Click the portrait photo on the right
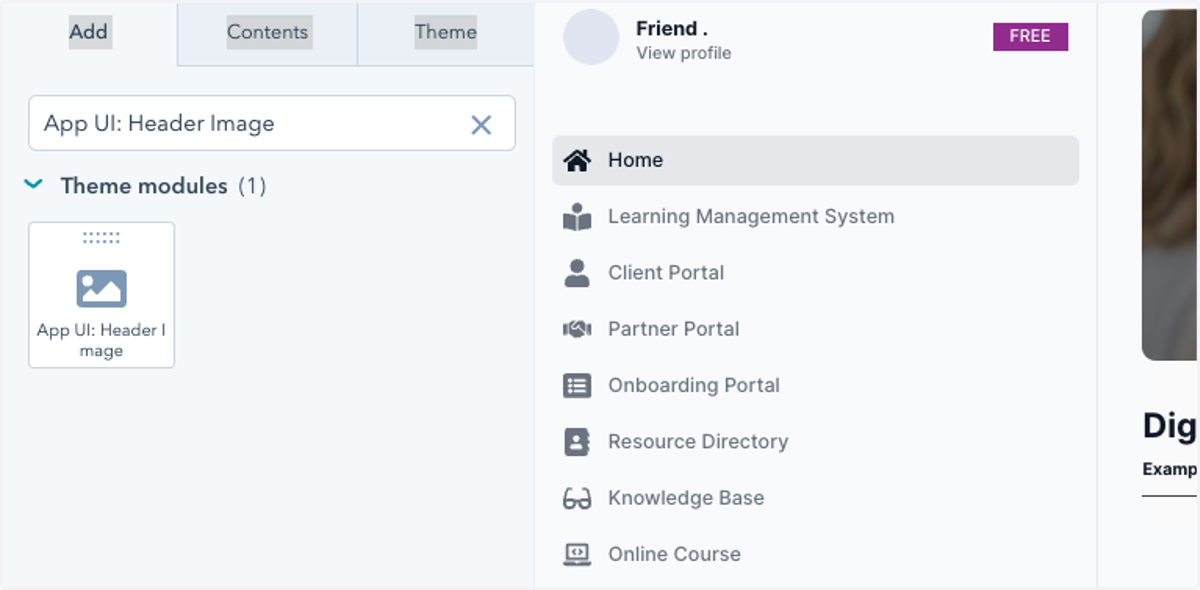1200x590 pixels. pyautogui.click(x=1170, y=185)
